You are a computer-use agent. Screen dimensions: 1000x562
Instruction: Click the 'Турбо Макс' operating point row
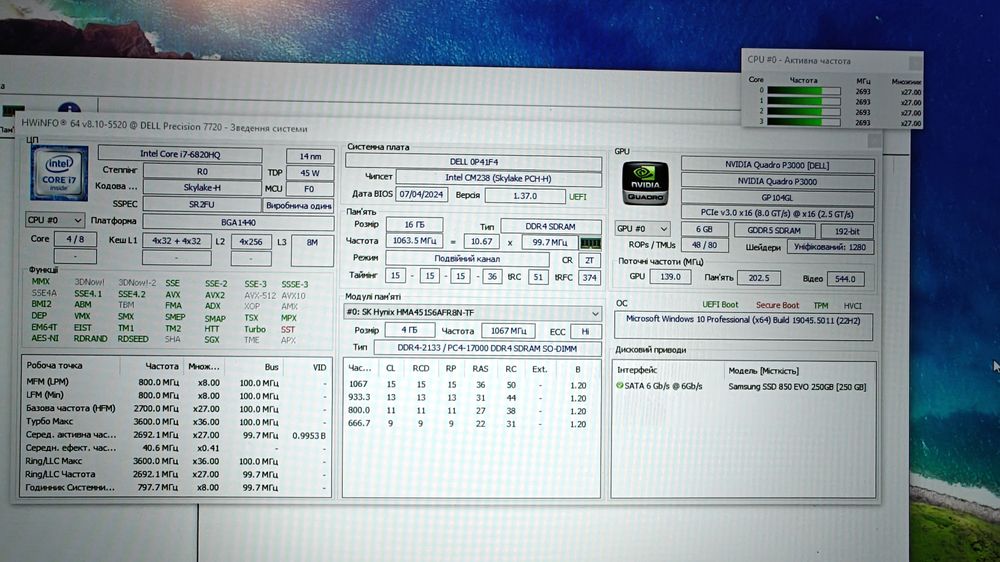(176, 422)
